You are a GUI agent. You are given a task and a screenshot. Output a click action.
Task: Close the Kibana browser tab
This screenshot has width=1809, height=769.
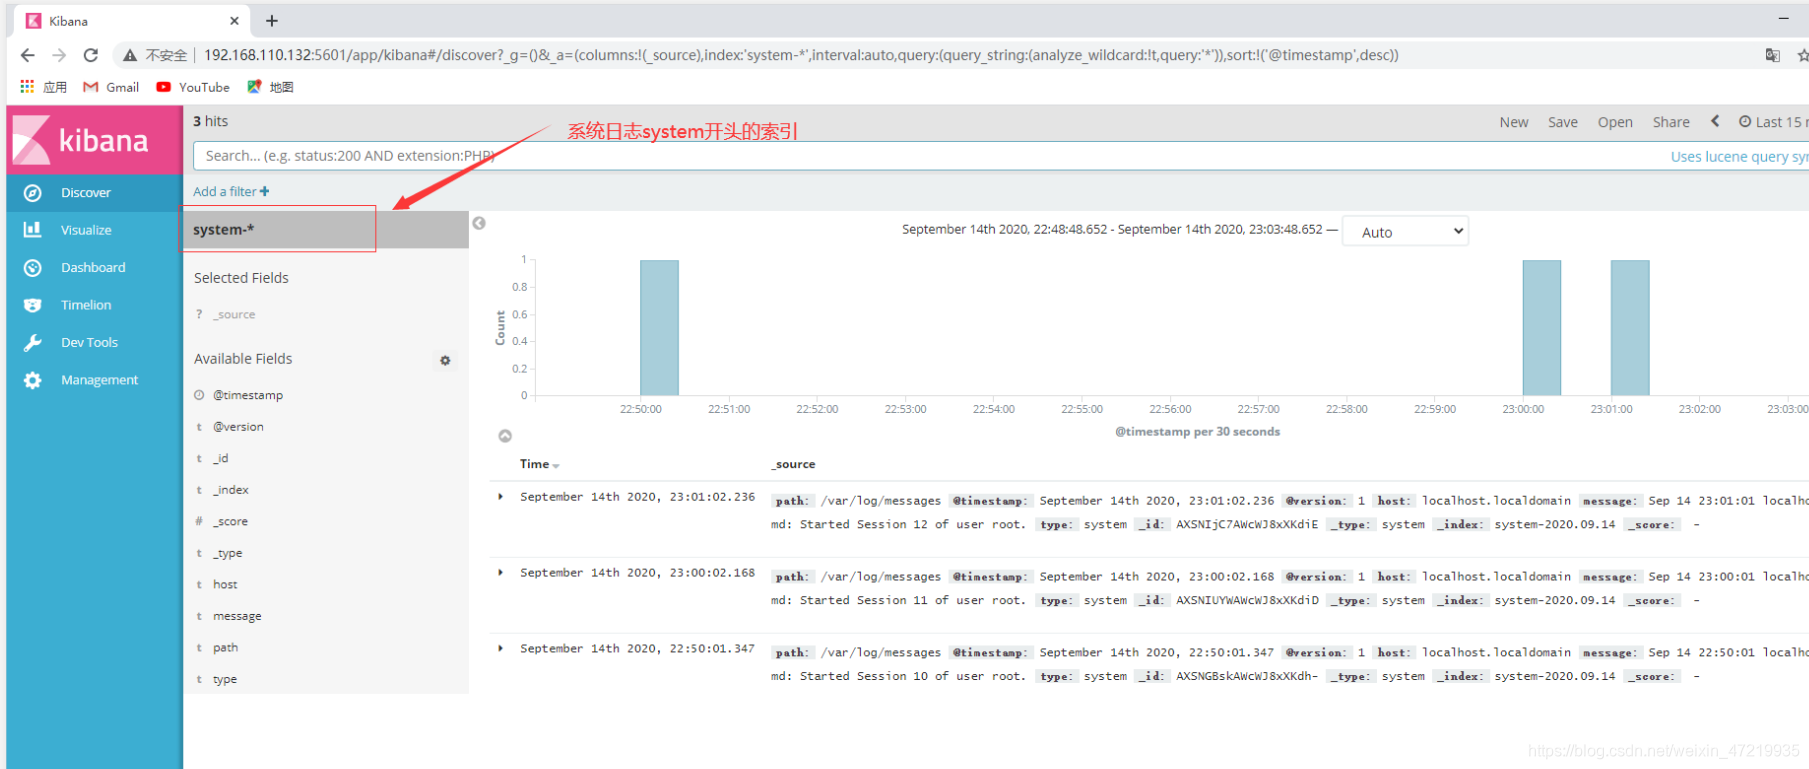coord(234,20)
